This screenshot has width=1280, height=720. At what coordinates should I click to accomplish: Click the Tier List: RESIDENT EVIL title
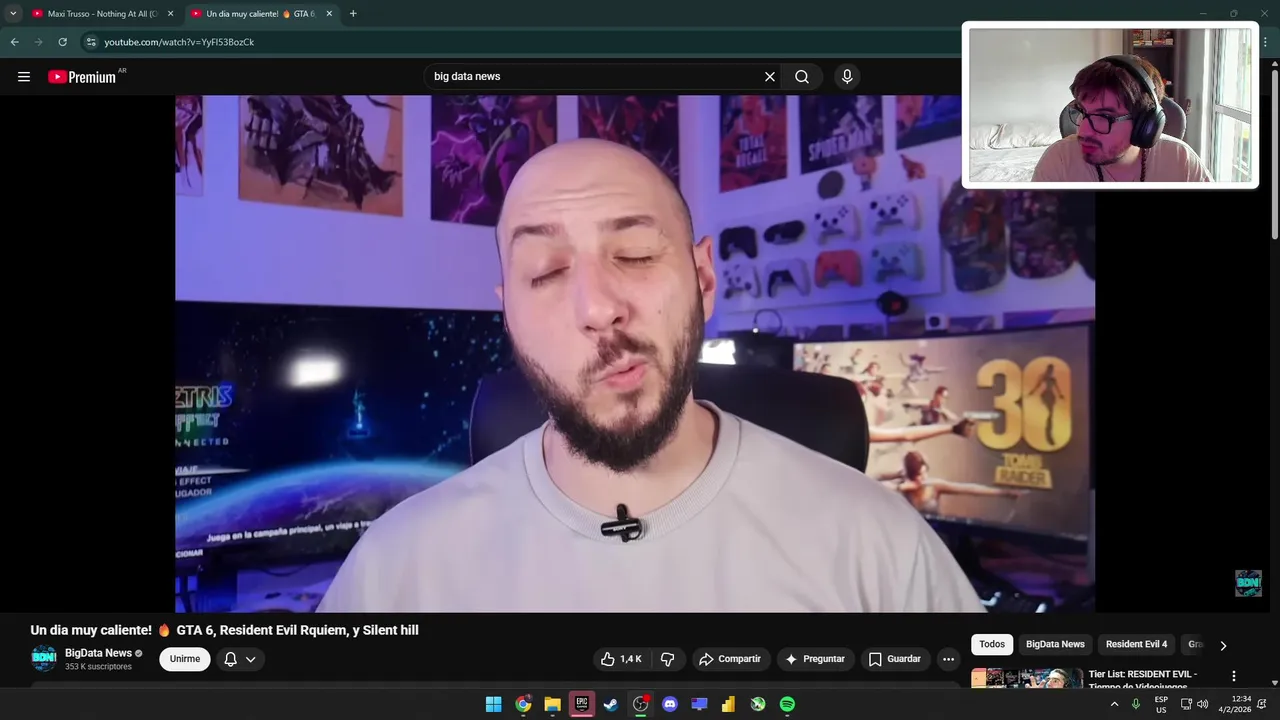click(1143, 680)
